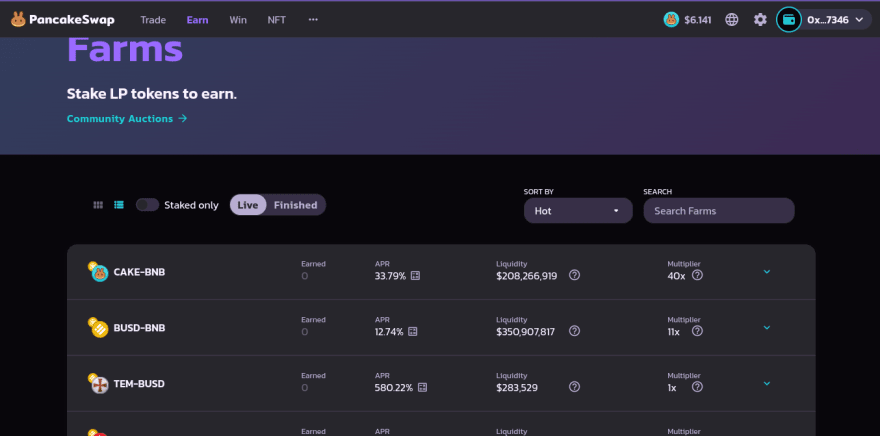
Task: Click the 580.22% APR value
Action: [393, 388]
